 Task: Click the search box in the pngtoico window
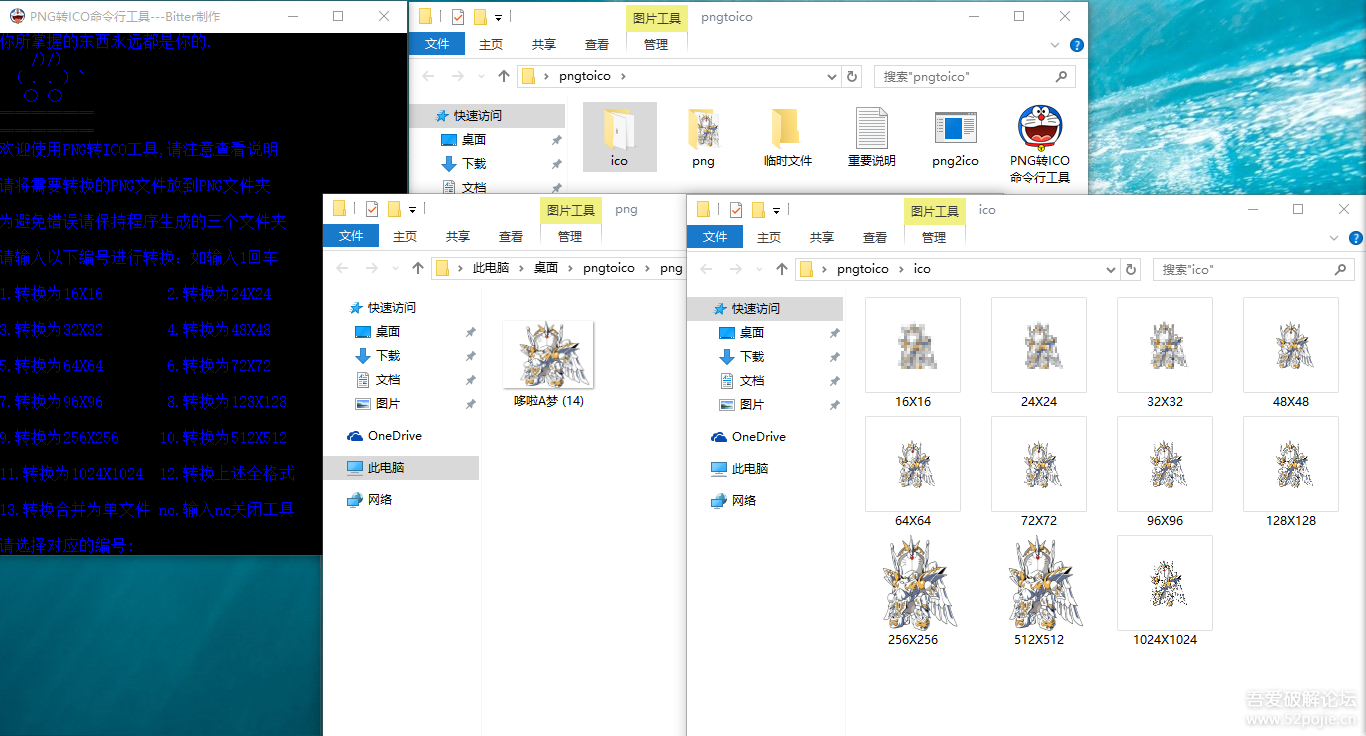coord(975,76)
